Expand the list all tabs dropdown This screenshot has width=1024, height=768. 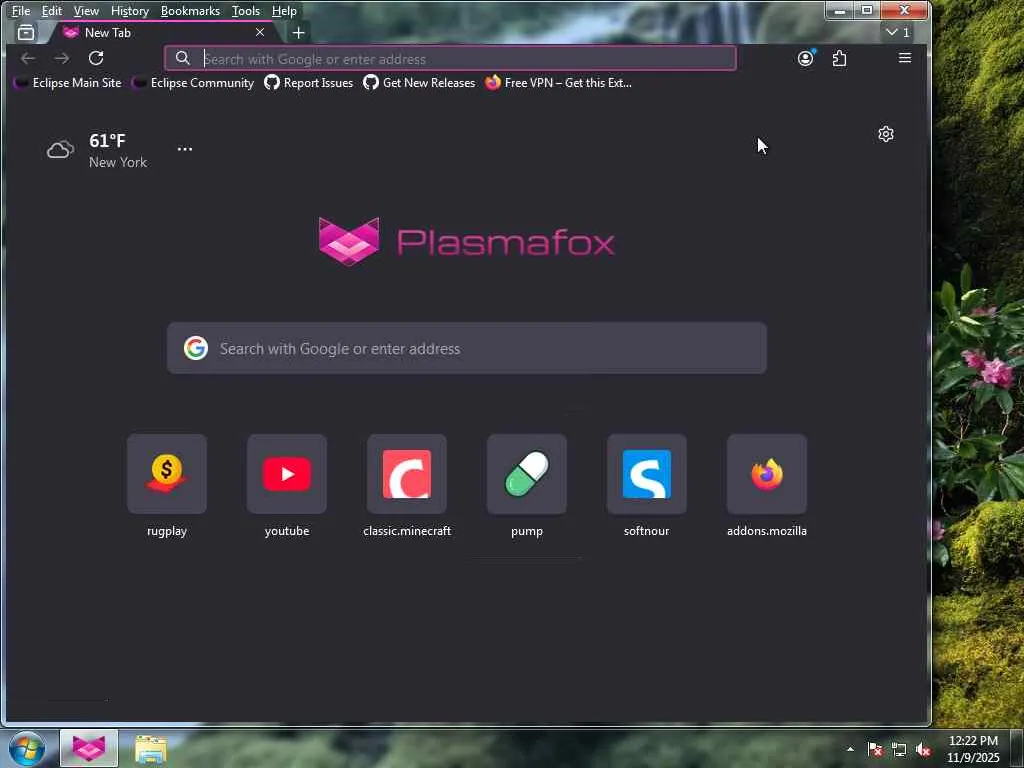[x=898, y=32]
